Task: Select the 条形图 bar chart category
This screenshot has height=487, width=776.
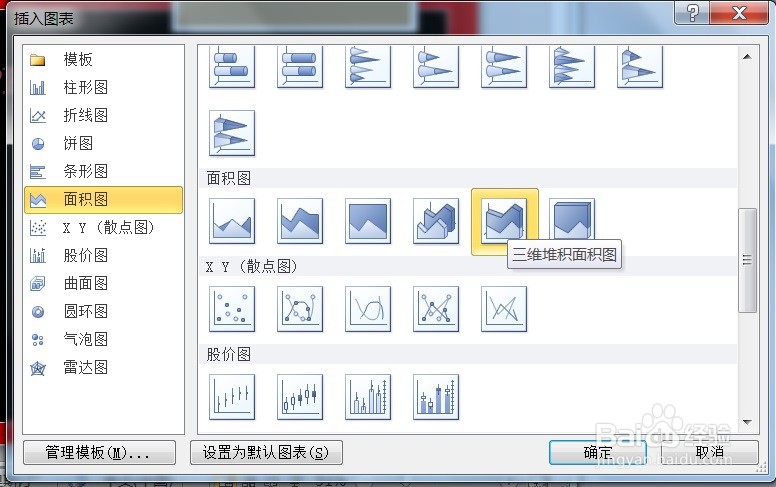Action: click(103, 171)
